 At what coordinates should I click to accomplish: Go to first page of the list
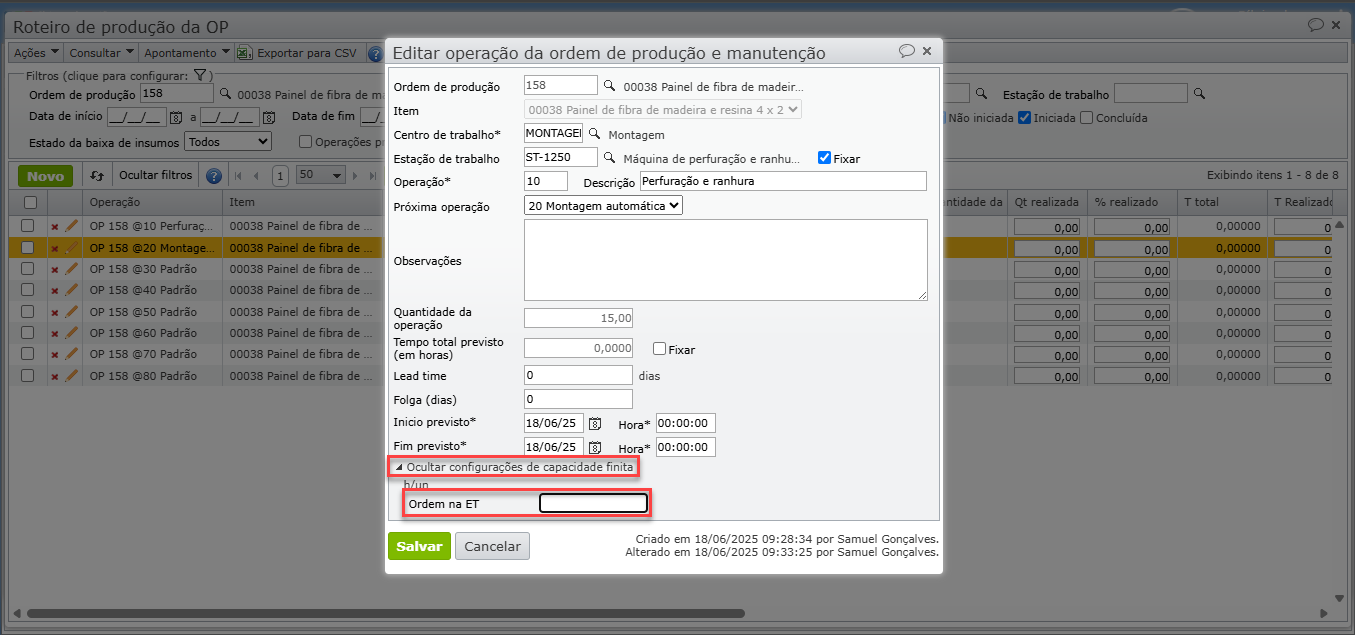(238, 176)
